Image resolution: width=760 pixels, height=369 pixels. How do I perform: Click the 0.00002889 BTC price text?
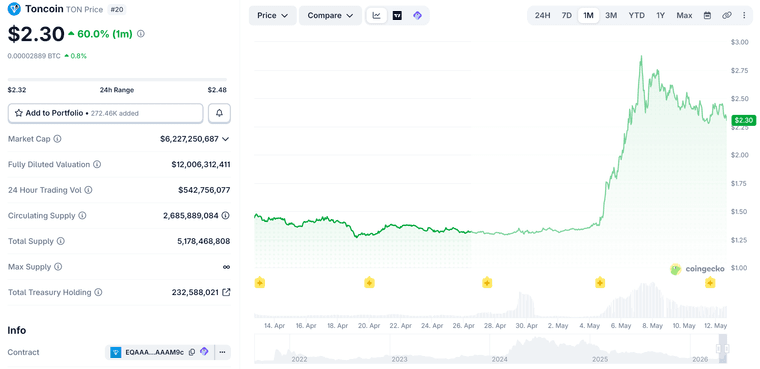pos(34,56)
